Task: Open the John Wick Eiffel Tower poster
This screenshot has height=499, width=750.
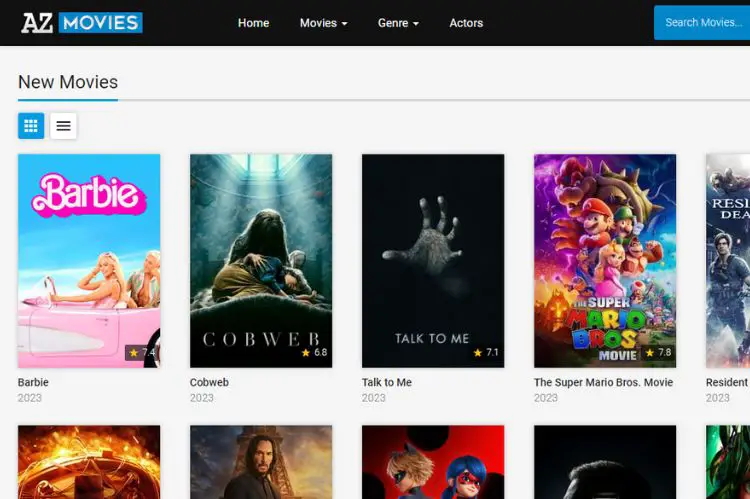Action: (x=261, y=462)
